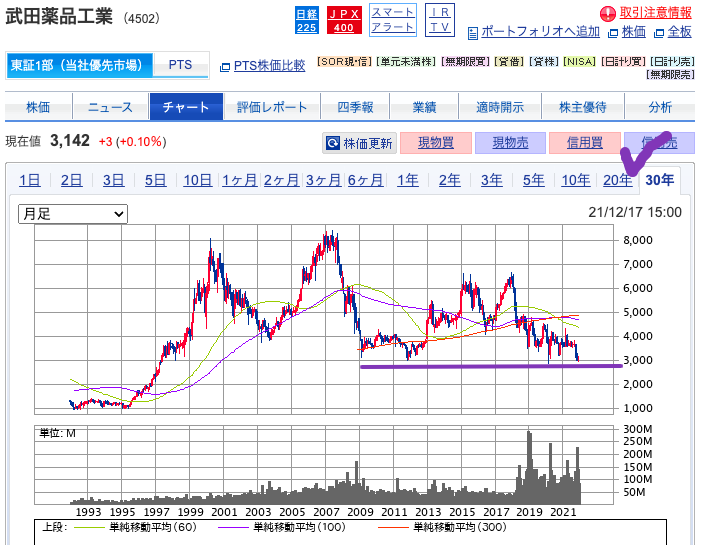Click the JPX400 badge icon
Image resolution: width=702 pixels, height=545 pixels.
[x=344, y=20]
